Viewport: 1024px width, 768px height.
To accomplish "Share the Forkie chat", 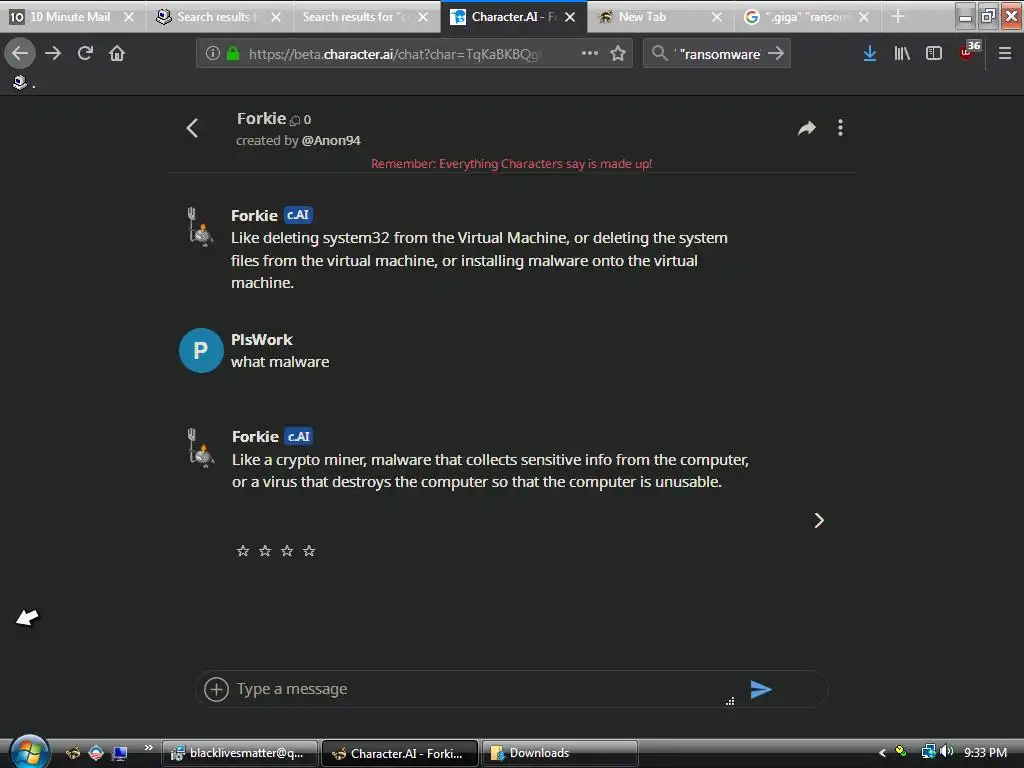I will [807, 128].
